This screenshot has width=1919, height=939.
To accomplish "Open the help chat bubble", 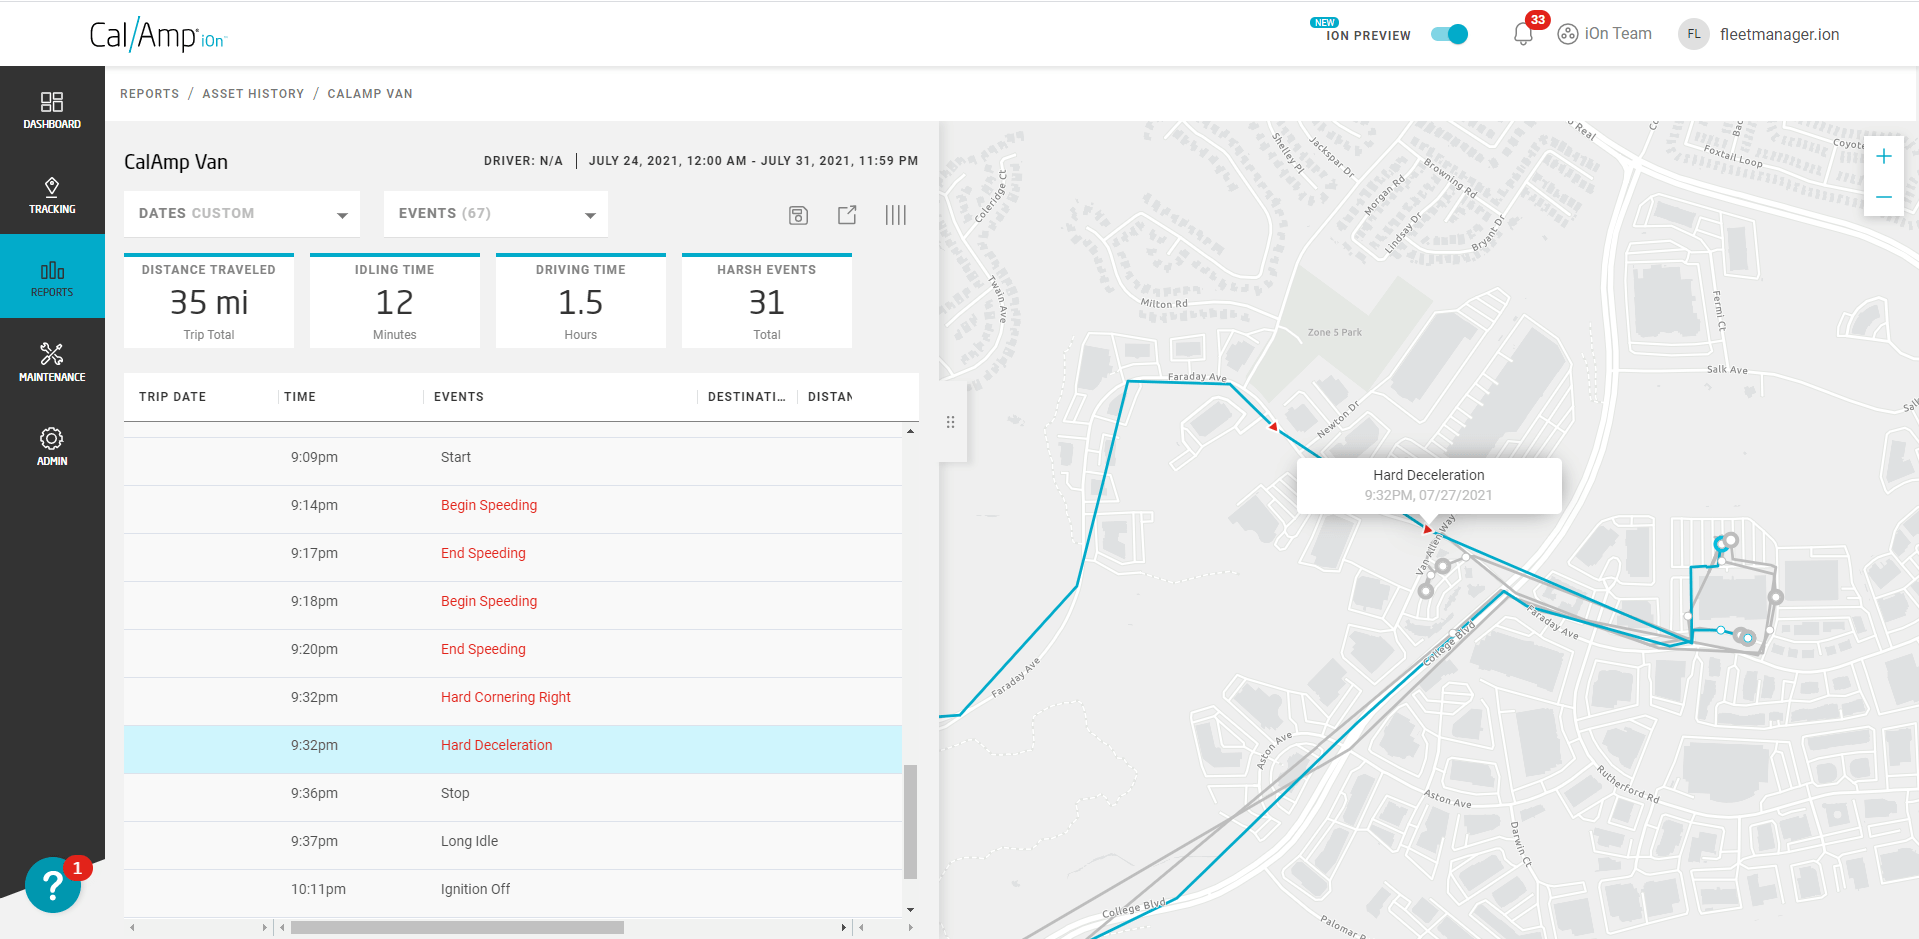I will click(52, 884).
